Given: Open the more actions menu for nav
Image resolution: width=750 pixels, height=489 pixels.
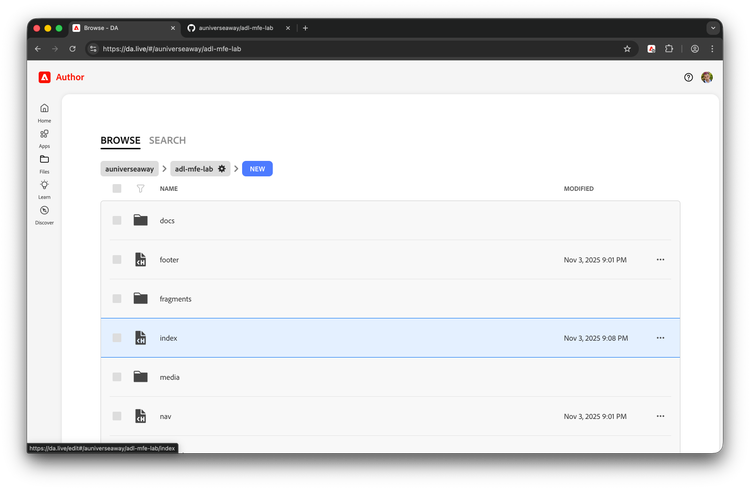Looking at the screenshot, I should [x=660, y=416].
